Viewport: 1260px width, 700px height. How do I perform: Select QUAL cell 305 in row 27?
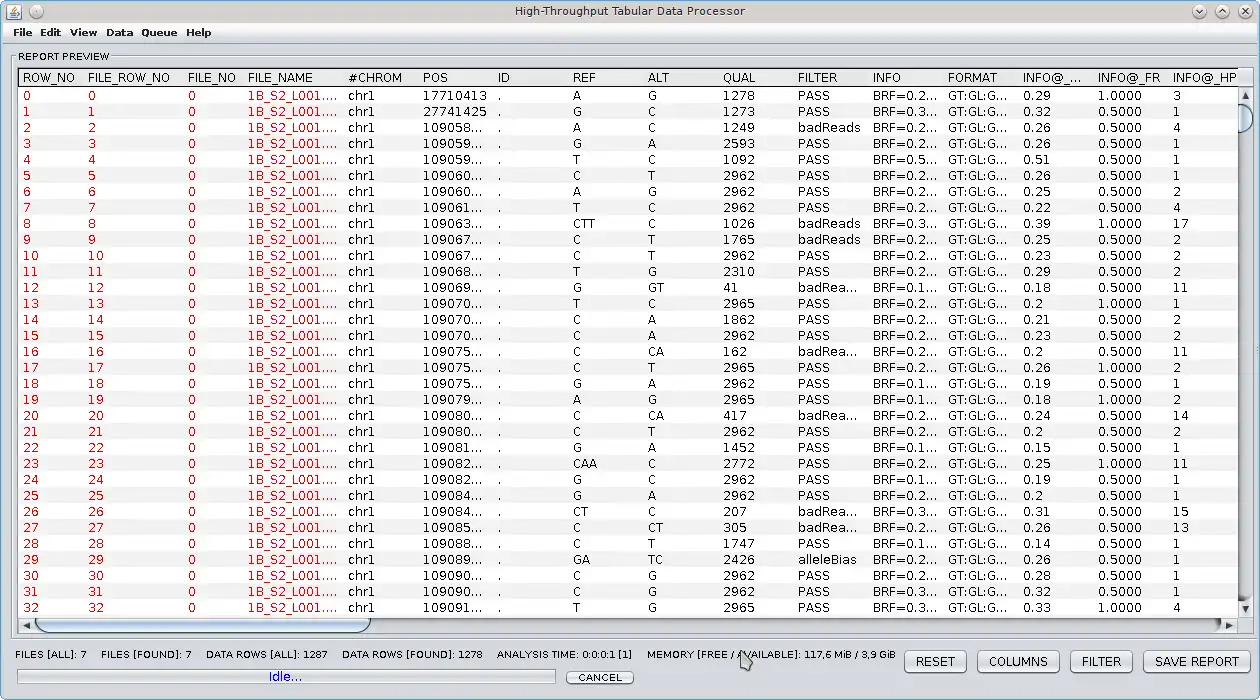(755, 528)
